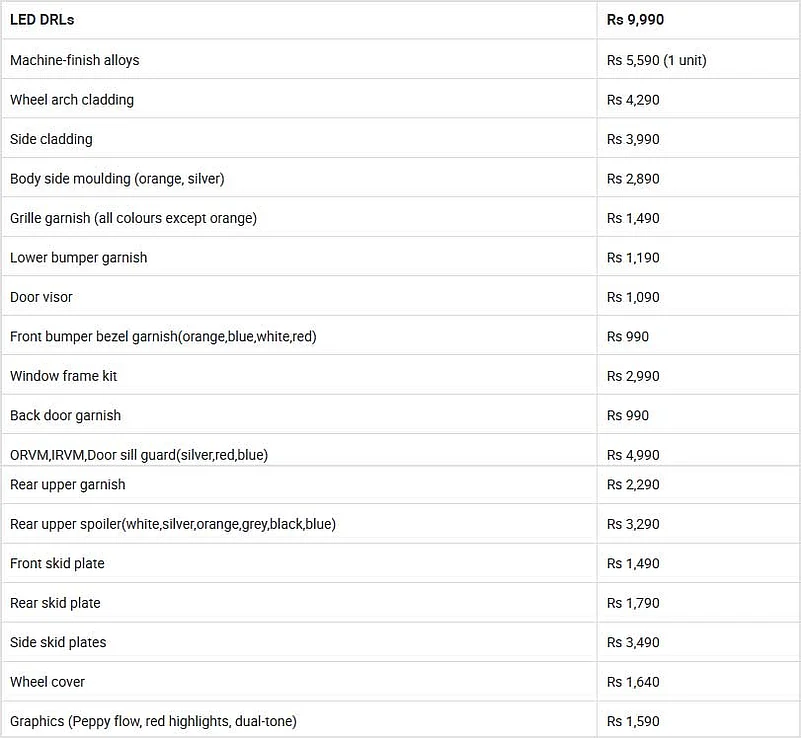Select the ORVM, IRVM, Door sill guard cell
Image resolution: width=801 pixels, height=738 pixels.
139,455
